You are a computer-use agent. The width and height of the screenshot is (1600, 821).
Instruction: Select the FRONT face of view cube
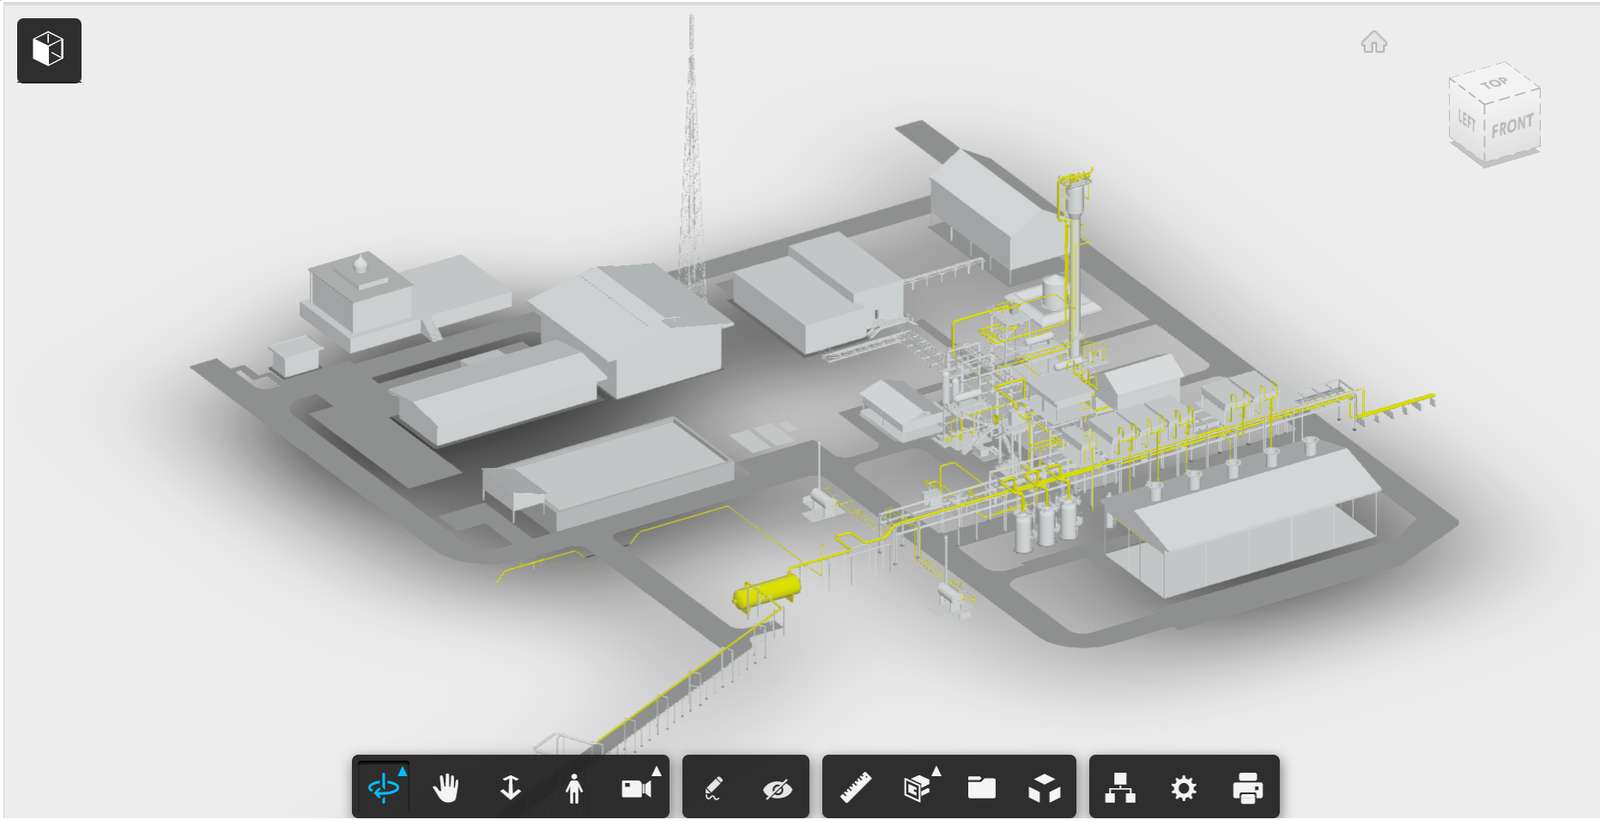point(1511,127)
